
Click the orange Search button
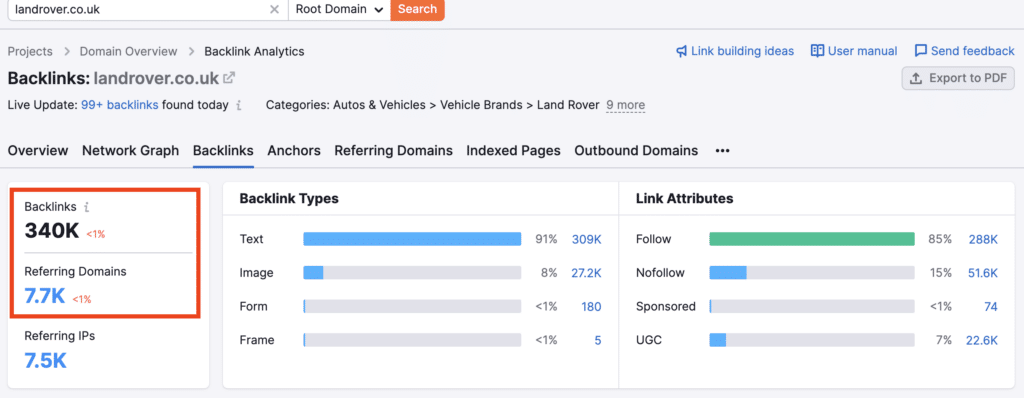[417, 10]
